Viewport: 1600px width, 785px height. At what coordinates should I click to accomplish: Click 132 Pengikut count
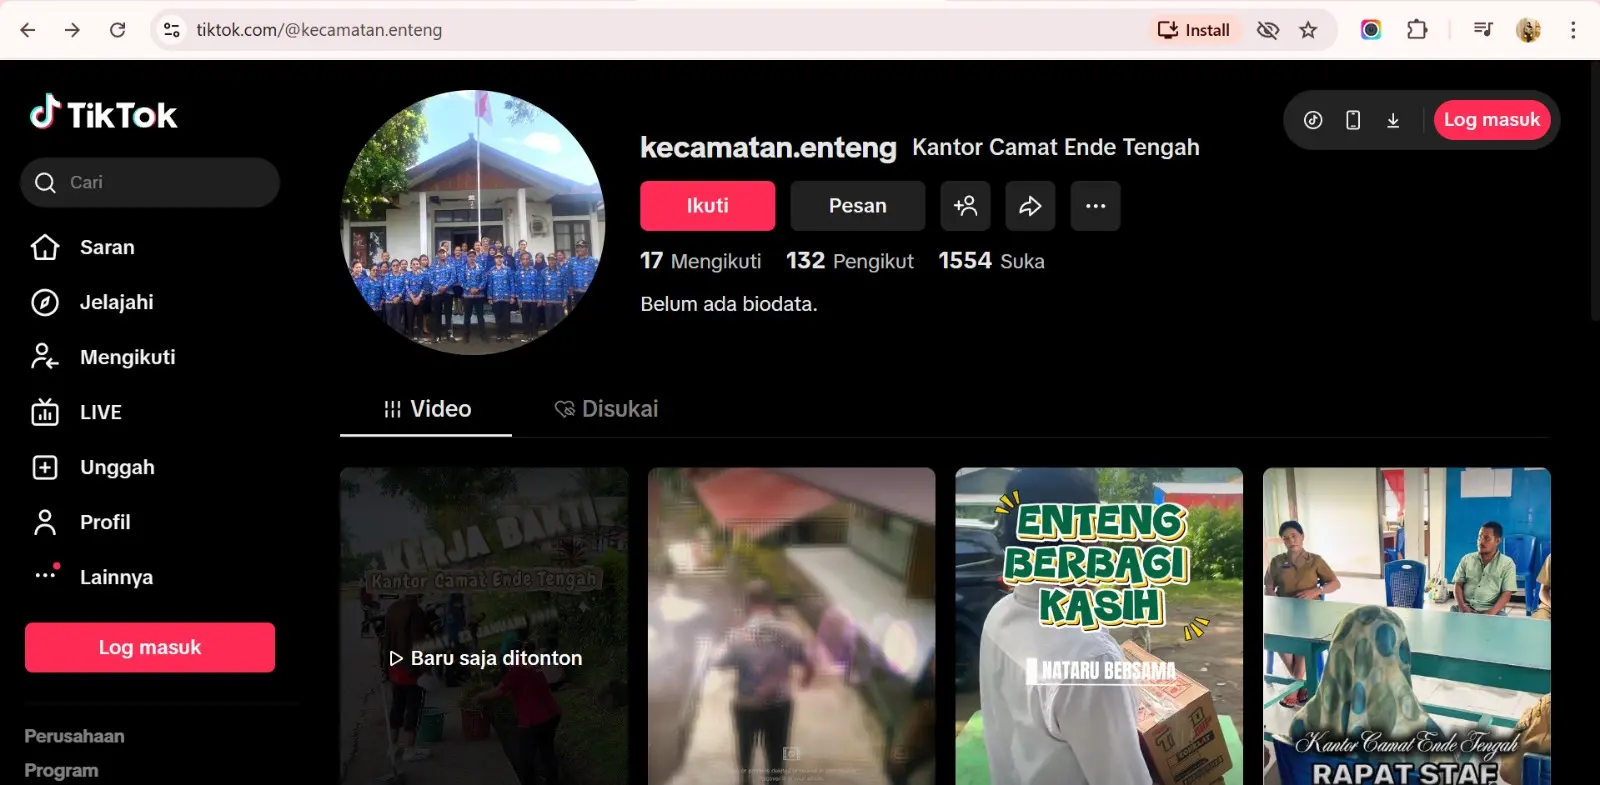(850, 261)
